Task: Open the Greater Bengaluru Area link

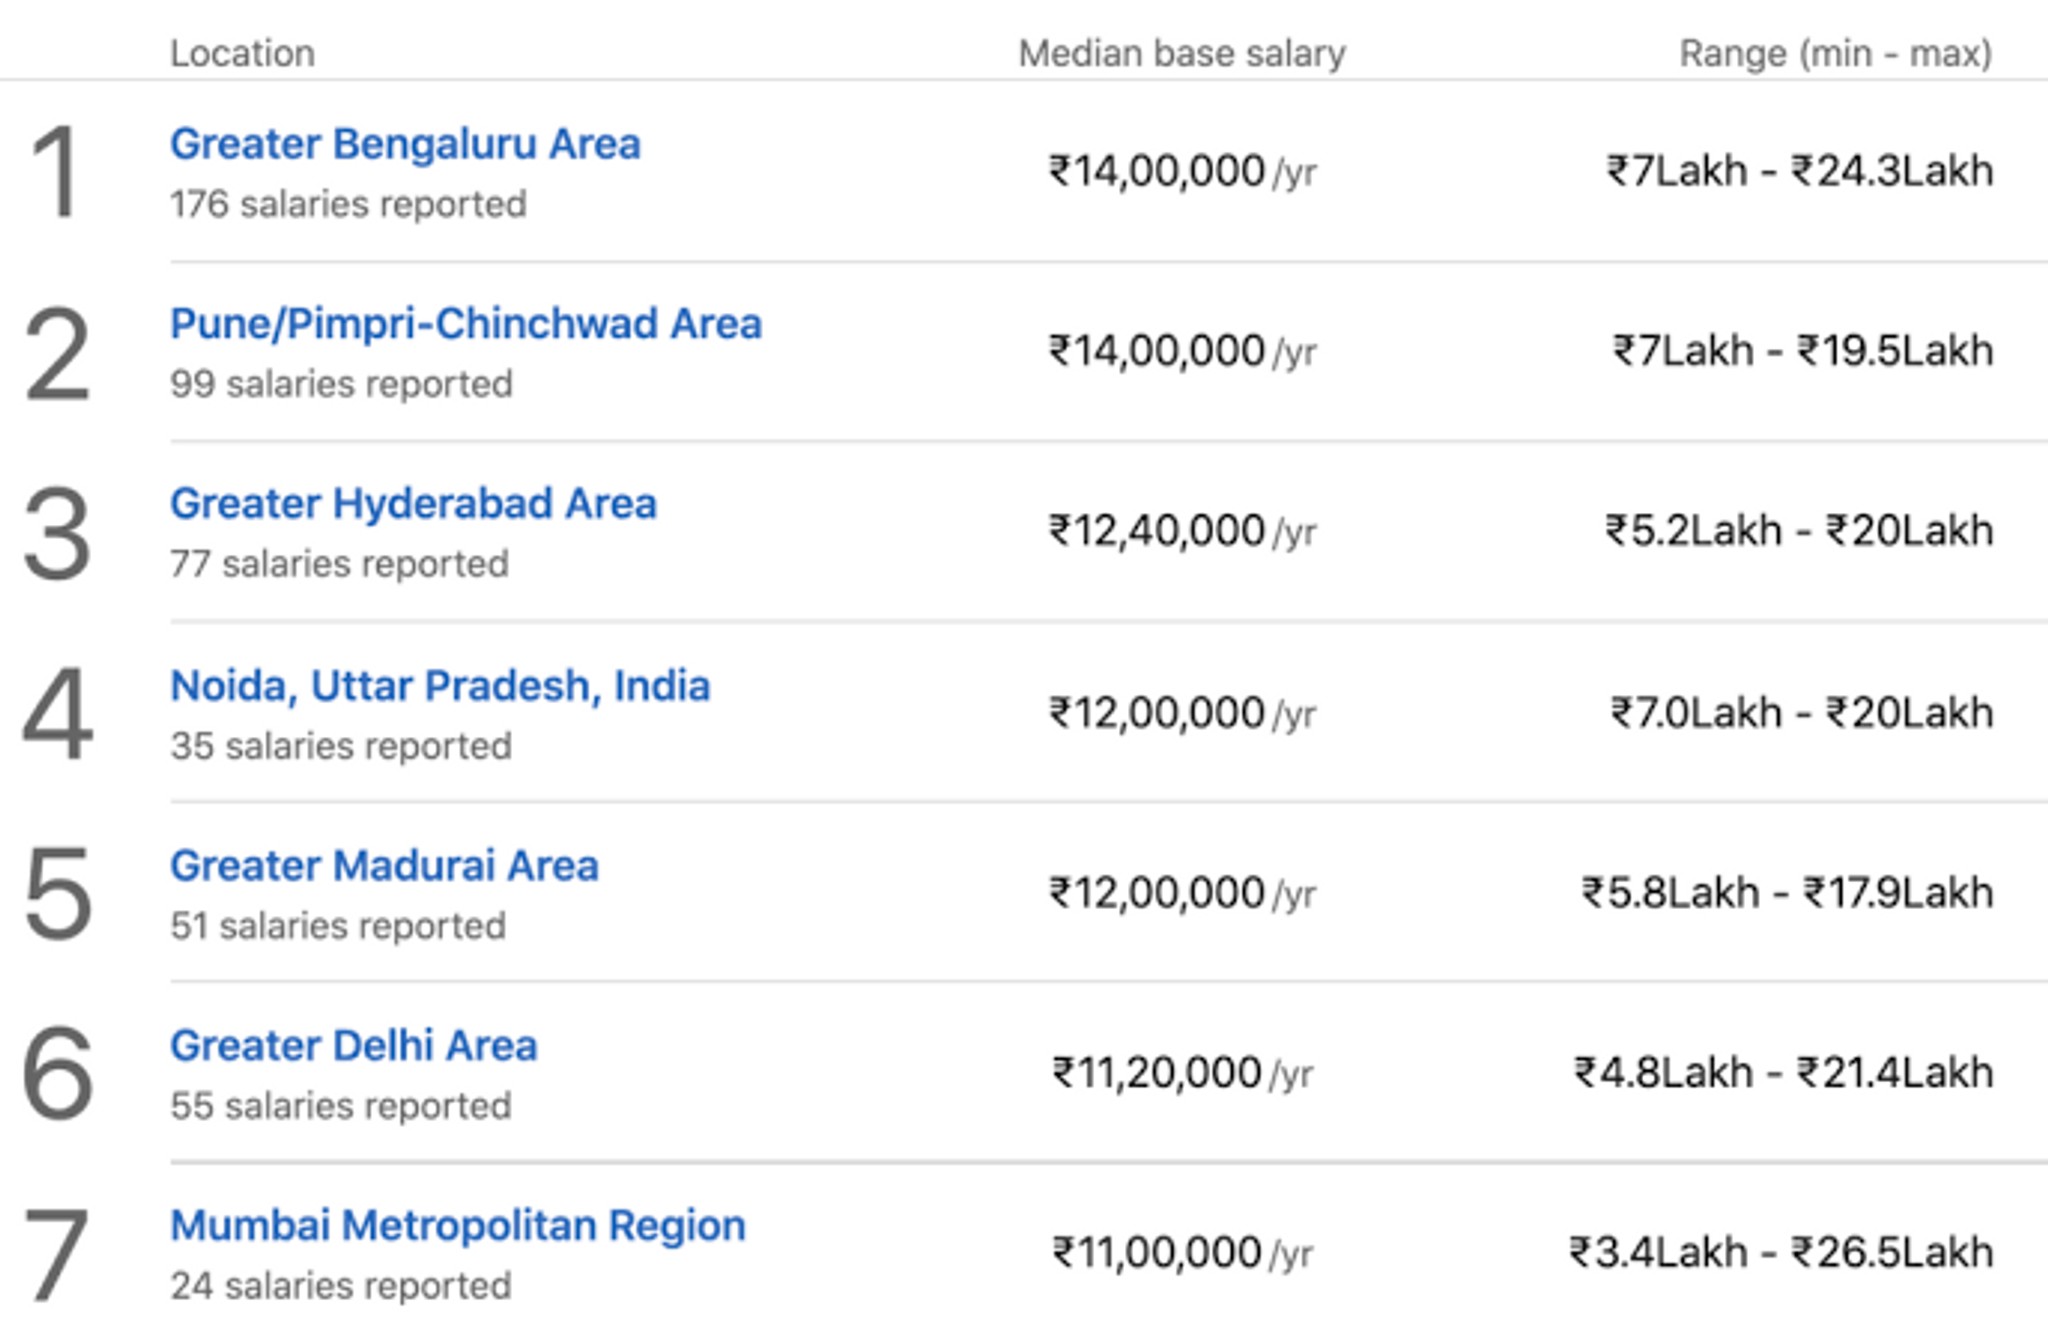Action: point(405,145)
